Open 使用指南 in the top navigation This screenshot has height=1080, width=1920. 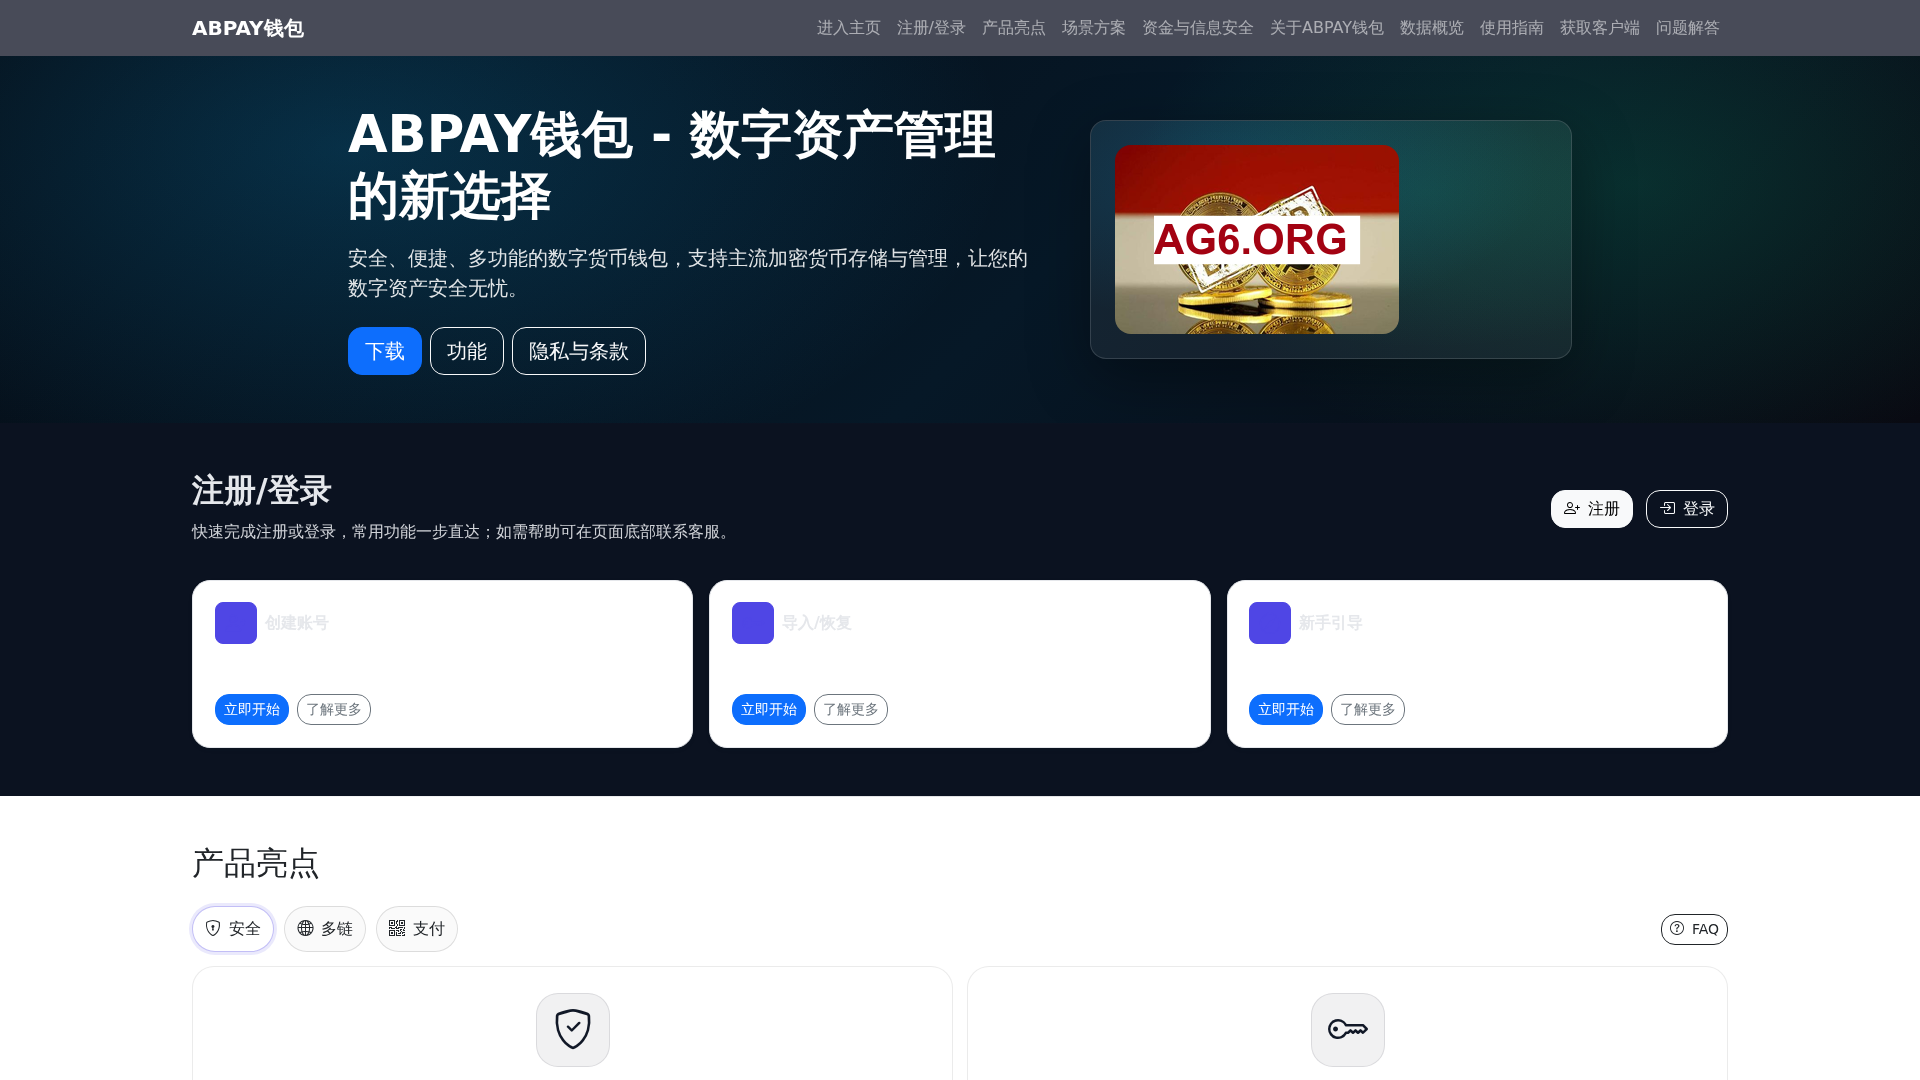tap(1511, 28)
